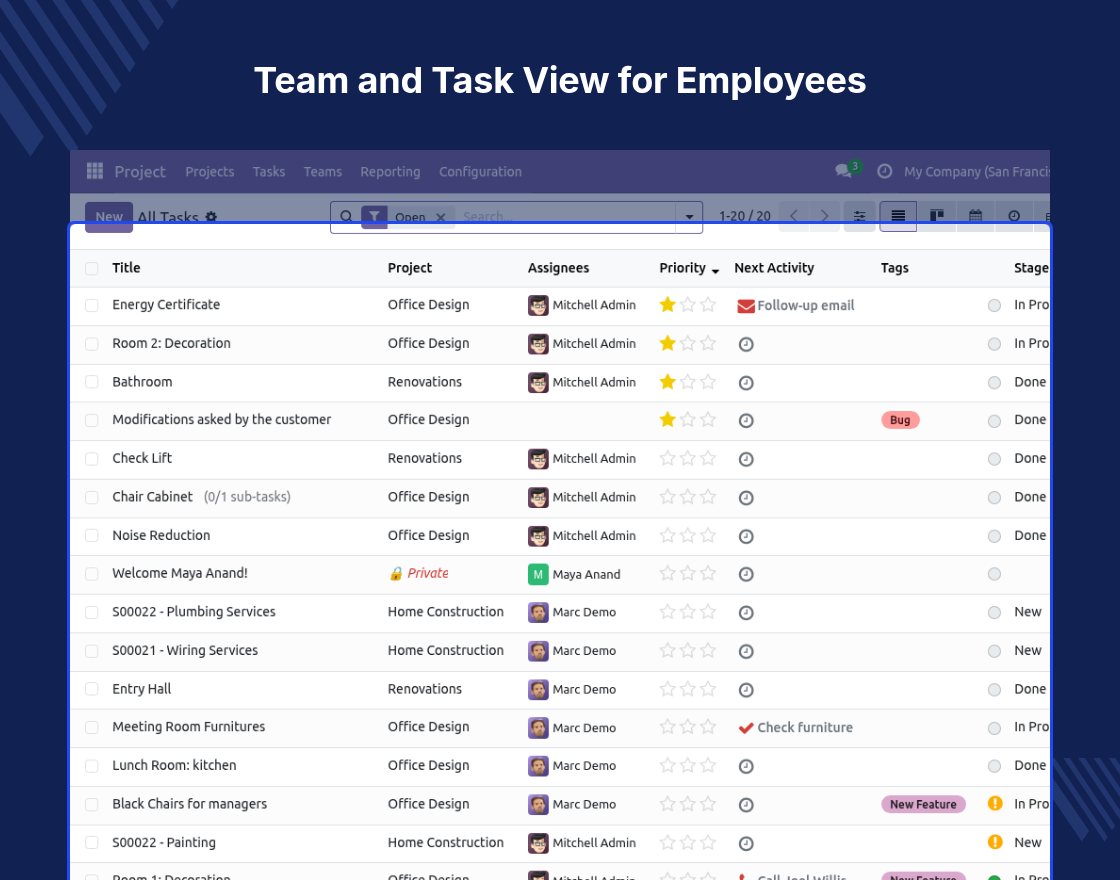Tick the Energy Certificate row checkbox
The width and height of the screenshot is (1120, 880).
pyautogui.click(x=91, y=306)
